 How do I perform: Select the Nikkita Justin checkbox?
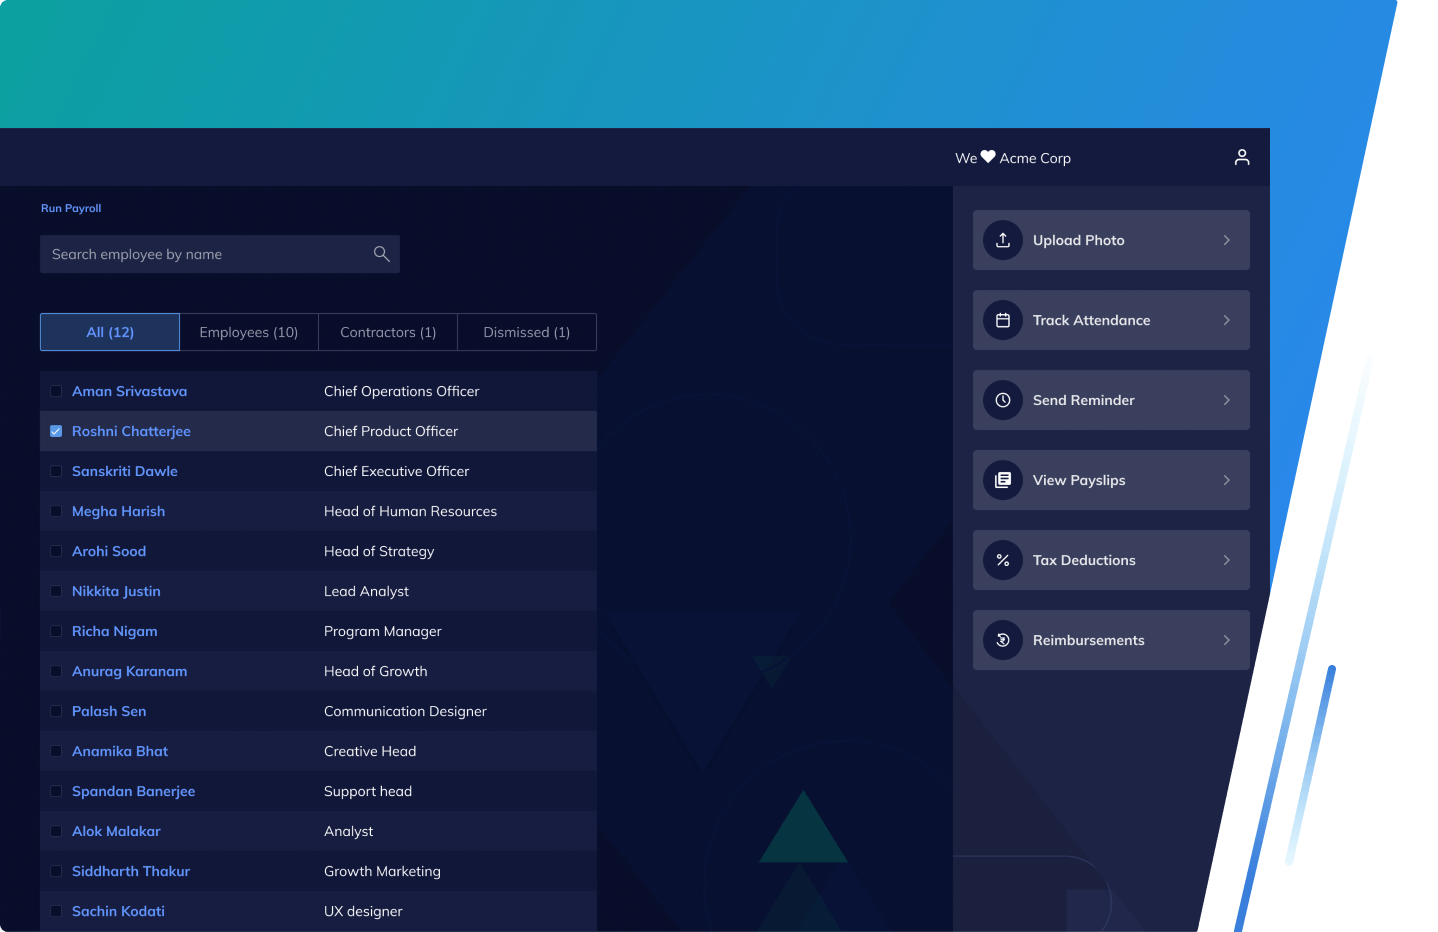[x=56, y=591]
